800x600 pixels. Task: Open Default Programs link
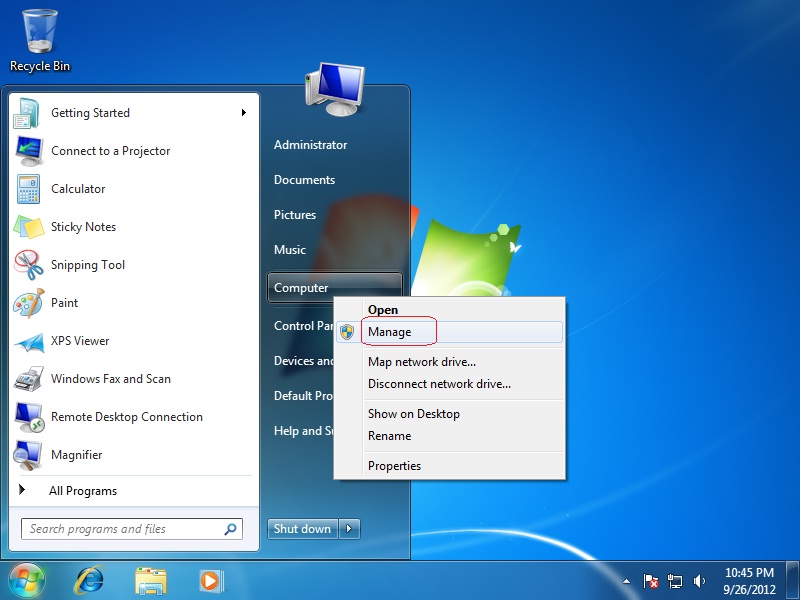303,396
